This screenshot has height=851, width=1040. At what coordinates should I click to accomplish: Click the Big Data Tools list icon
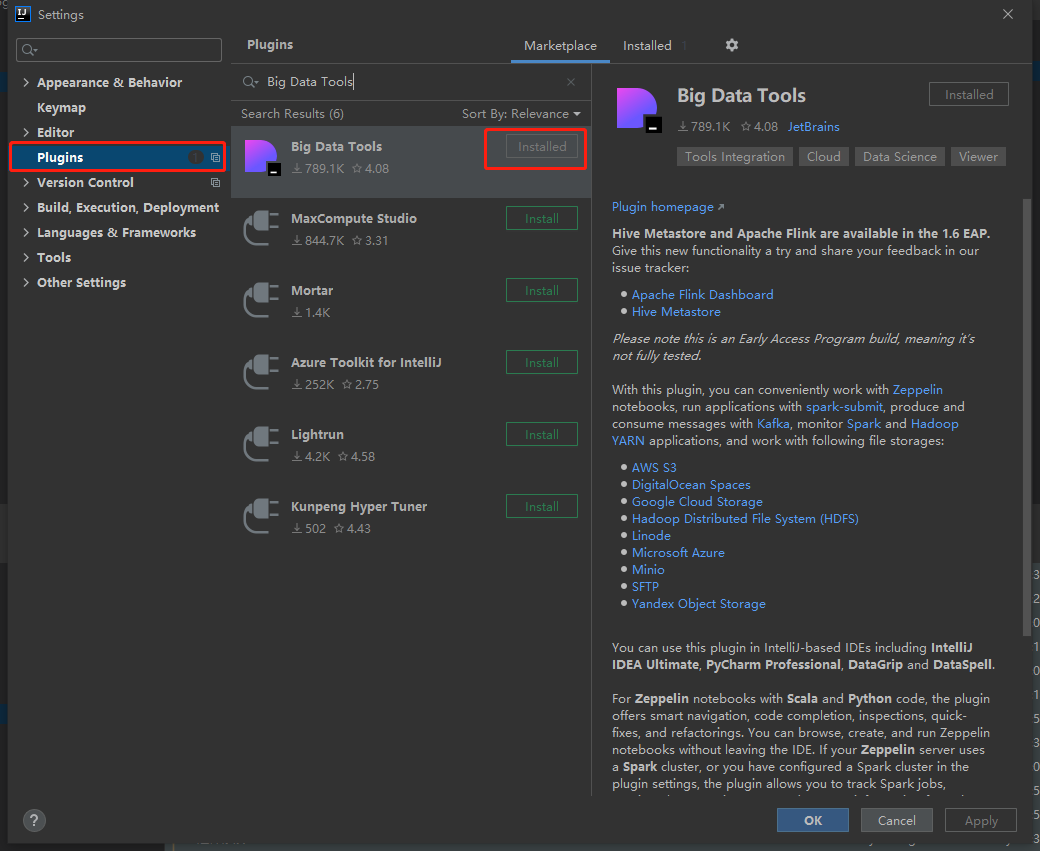263,157
